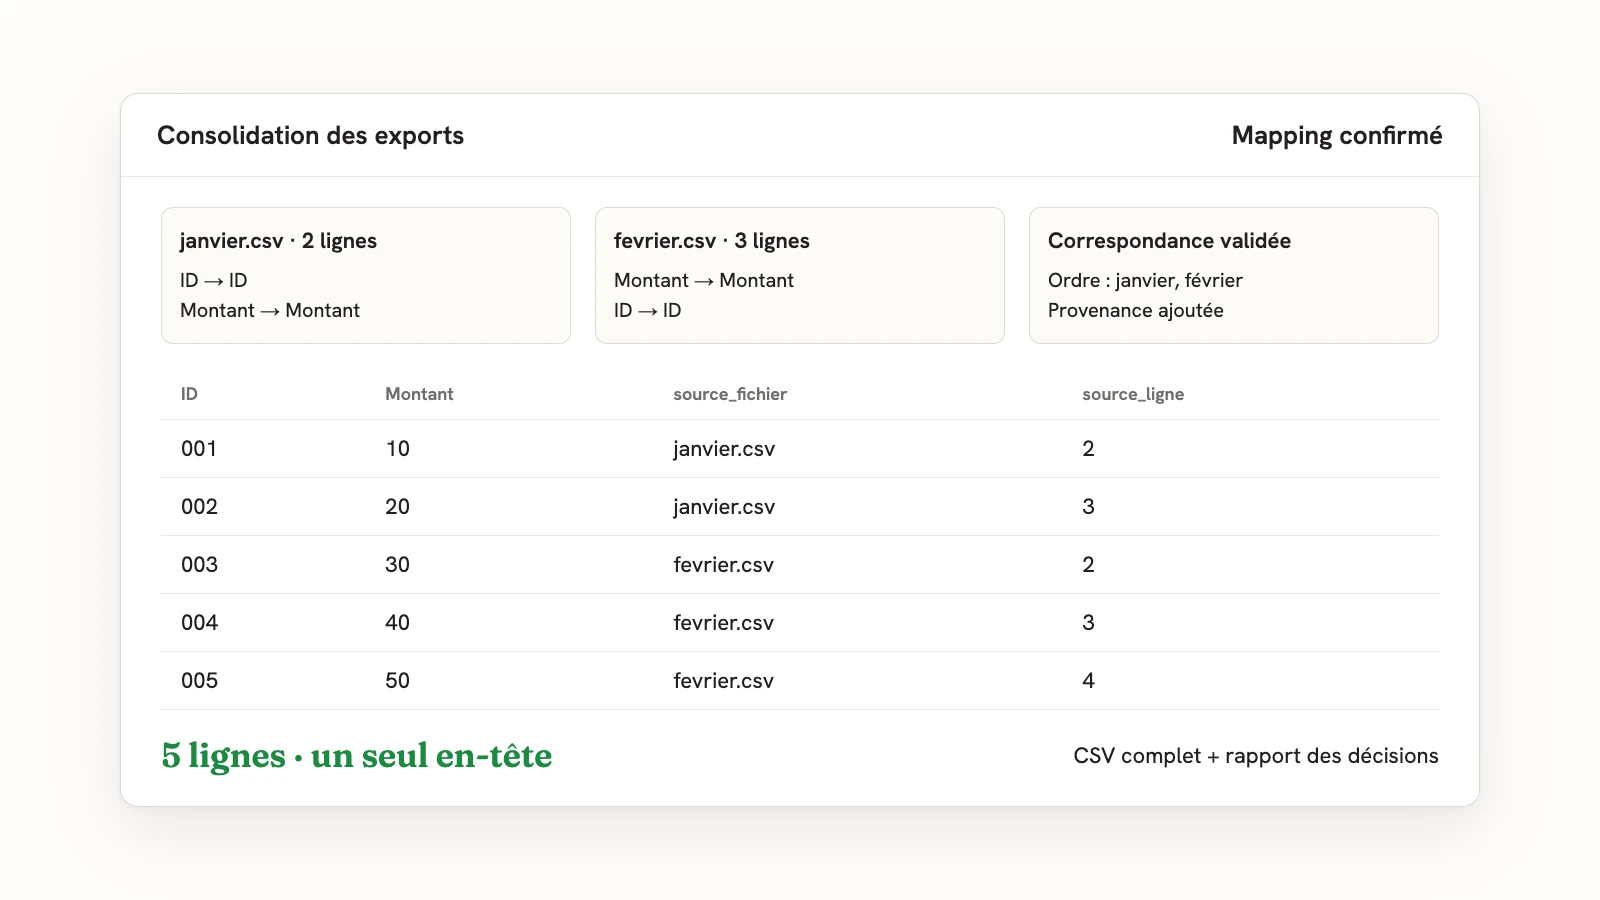Select the cell with ID 002

coord(199,507)
